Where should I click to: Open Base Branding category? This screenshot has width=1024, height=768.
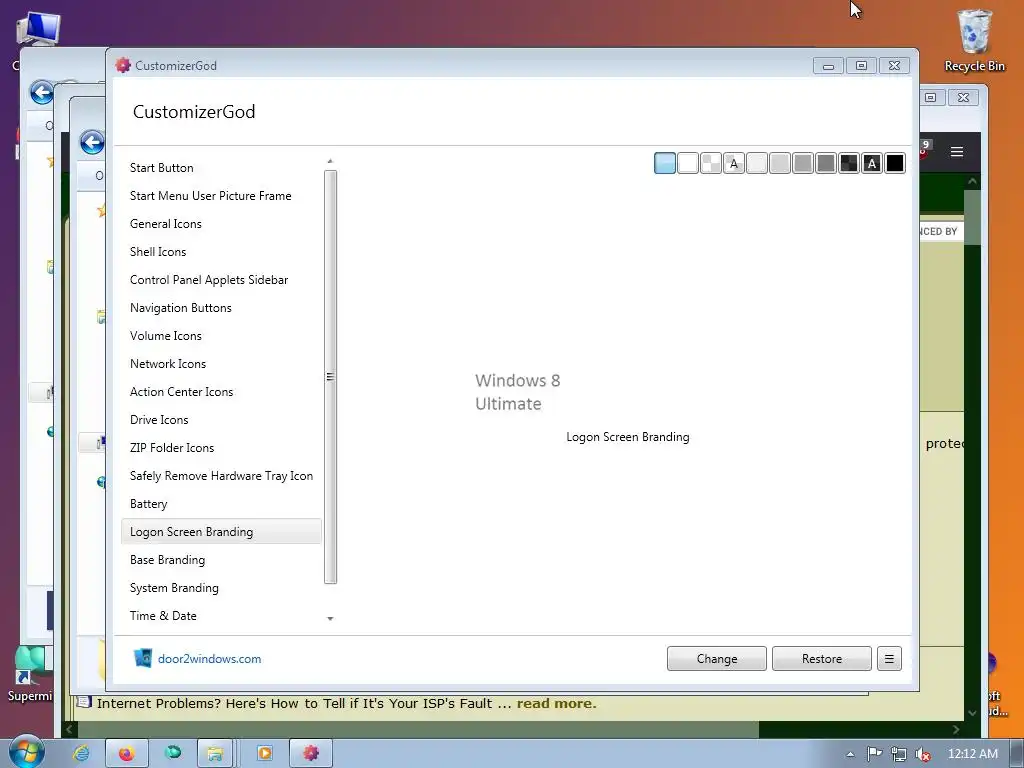click(x=221, y=560)
